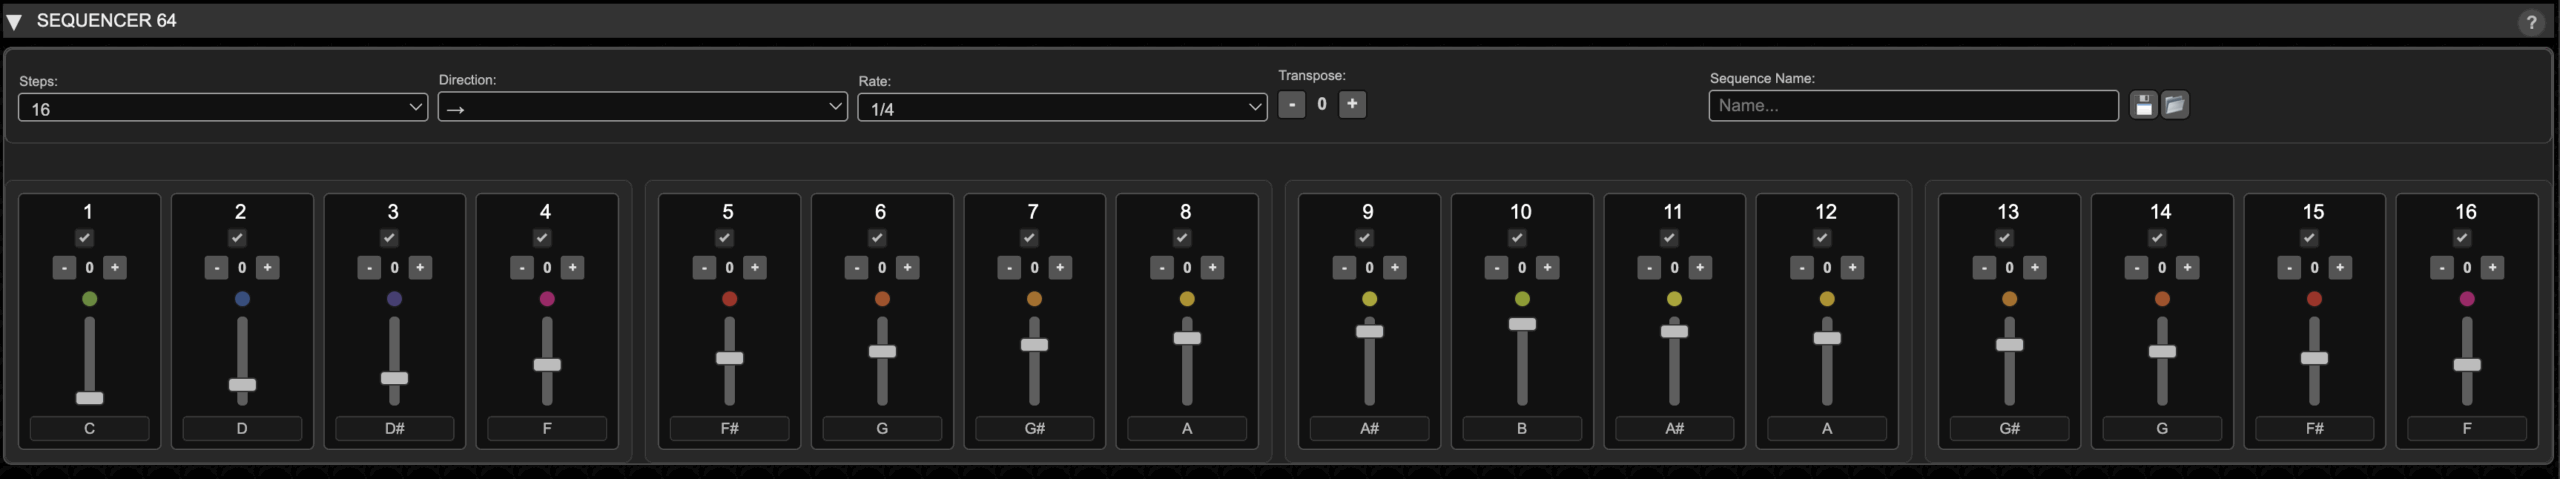Click step 10 note label B

tap(1522, 429)
